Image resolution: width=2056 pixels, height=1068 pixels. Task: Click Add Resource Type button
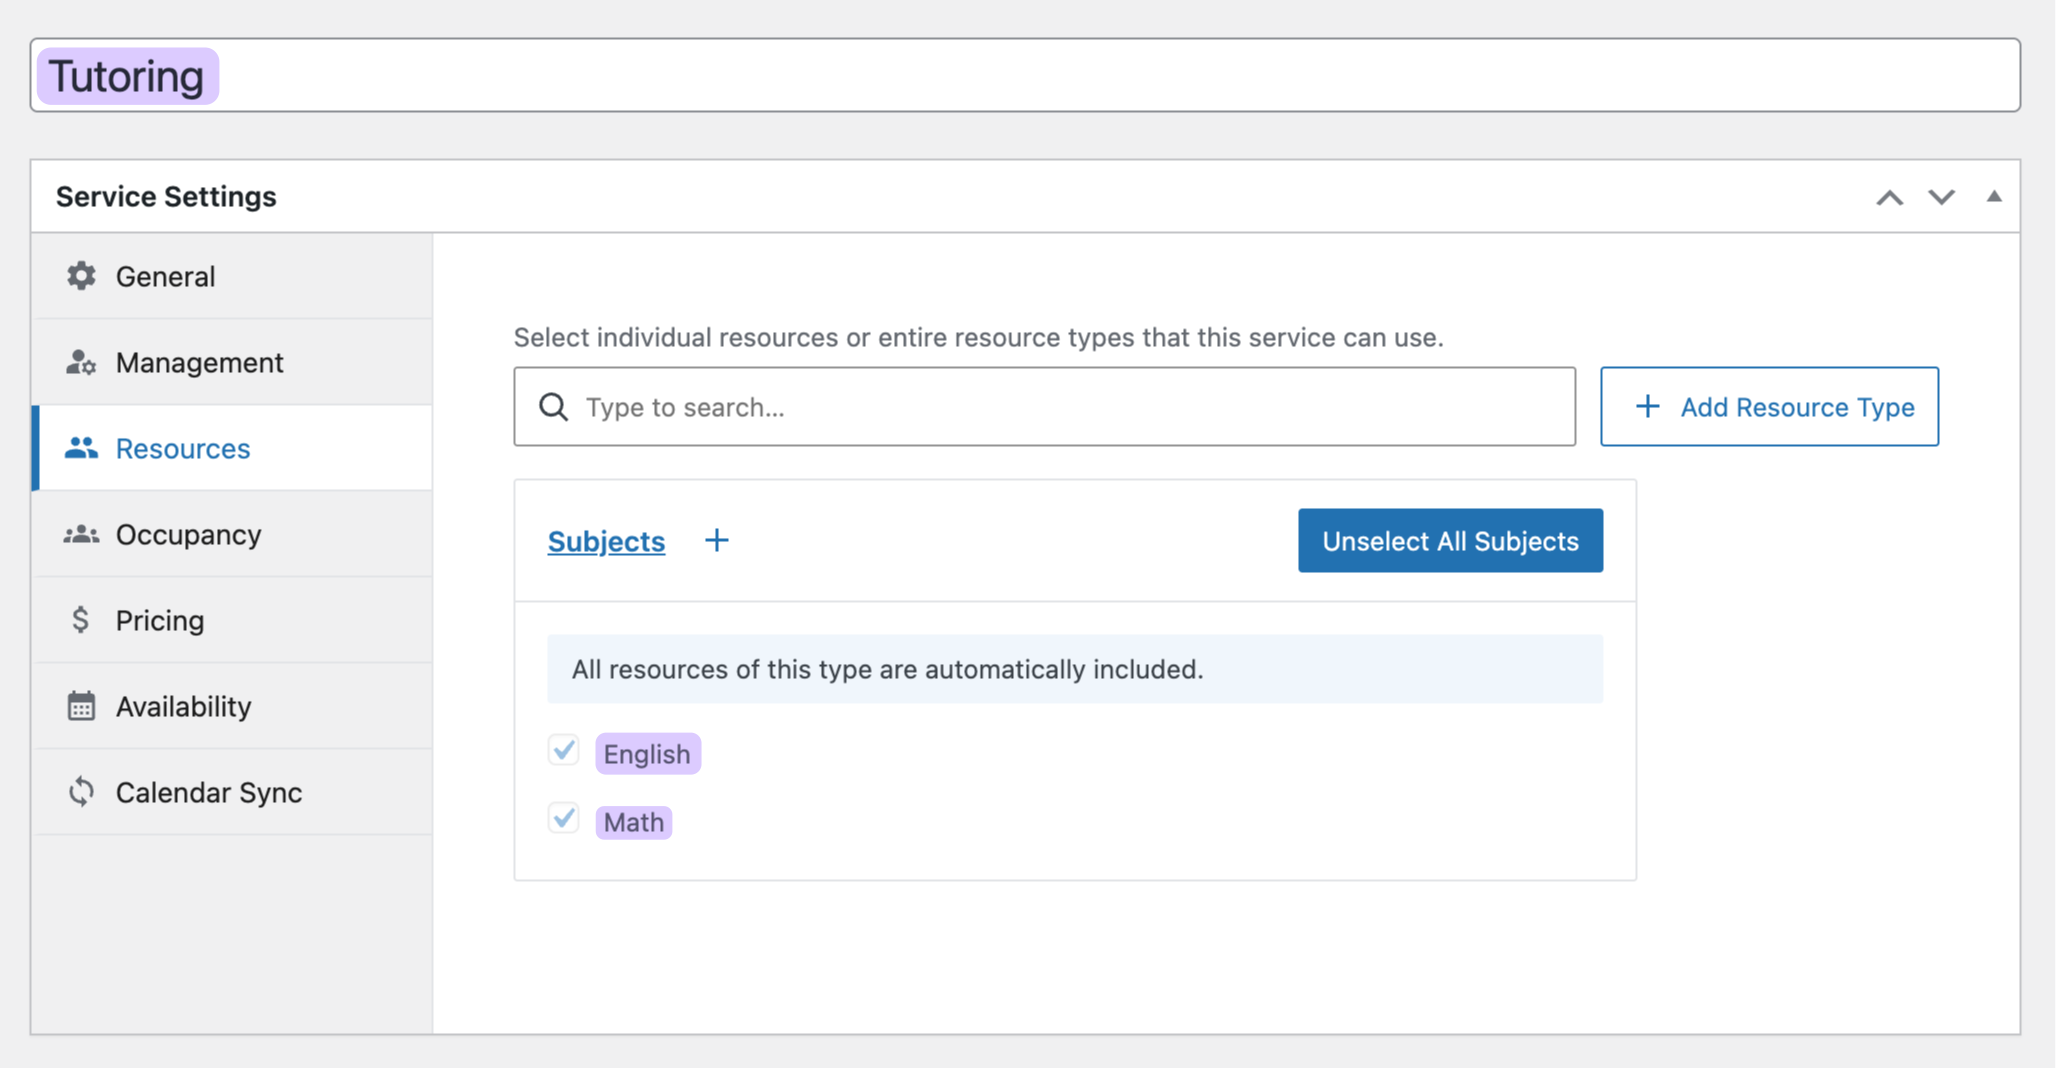pos(1769,407)
